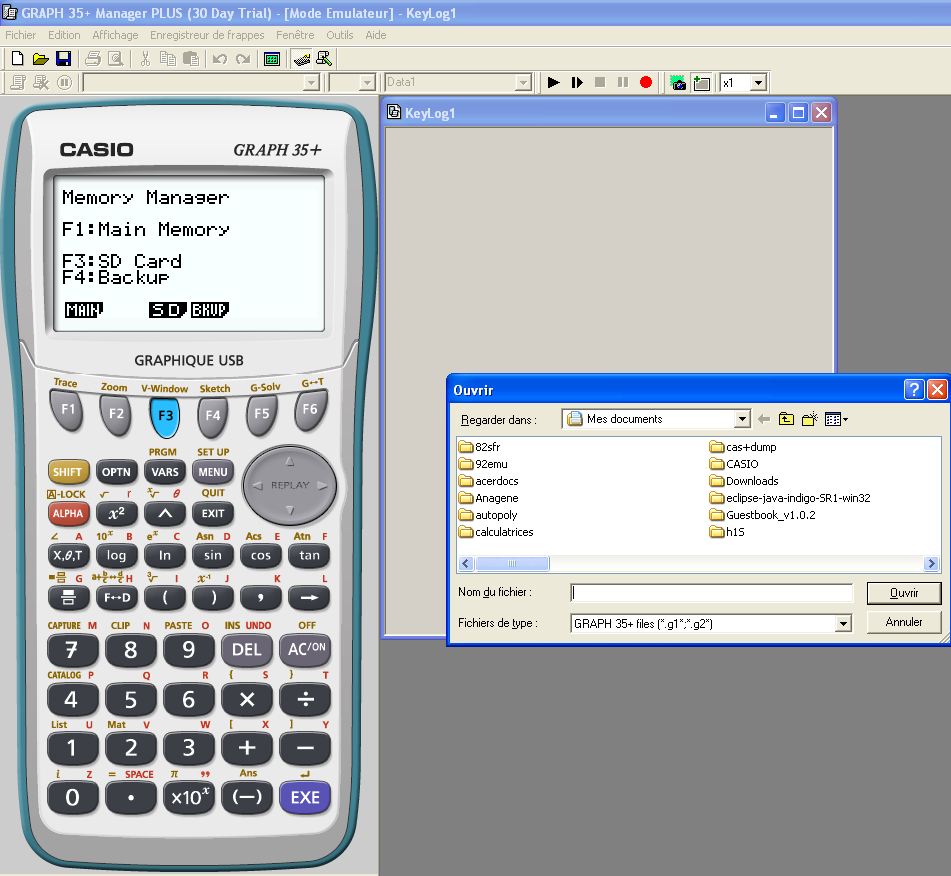Click the calculator sin key
951x876 pixels.
pyautogui.click(x=213, y=556)
